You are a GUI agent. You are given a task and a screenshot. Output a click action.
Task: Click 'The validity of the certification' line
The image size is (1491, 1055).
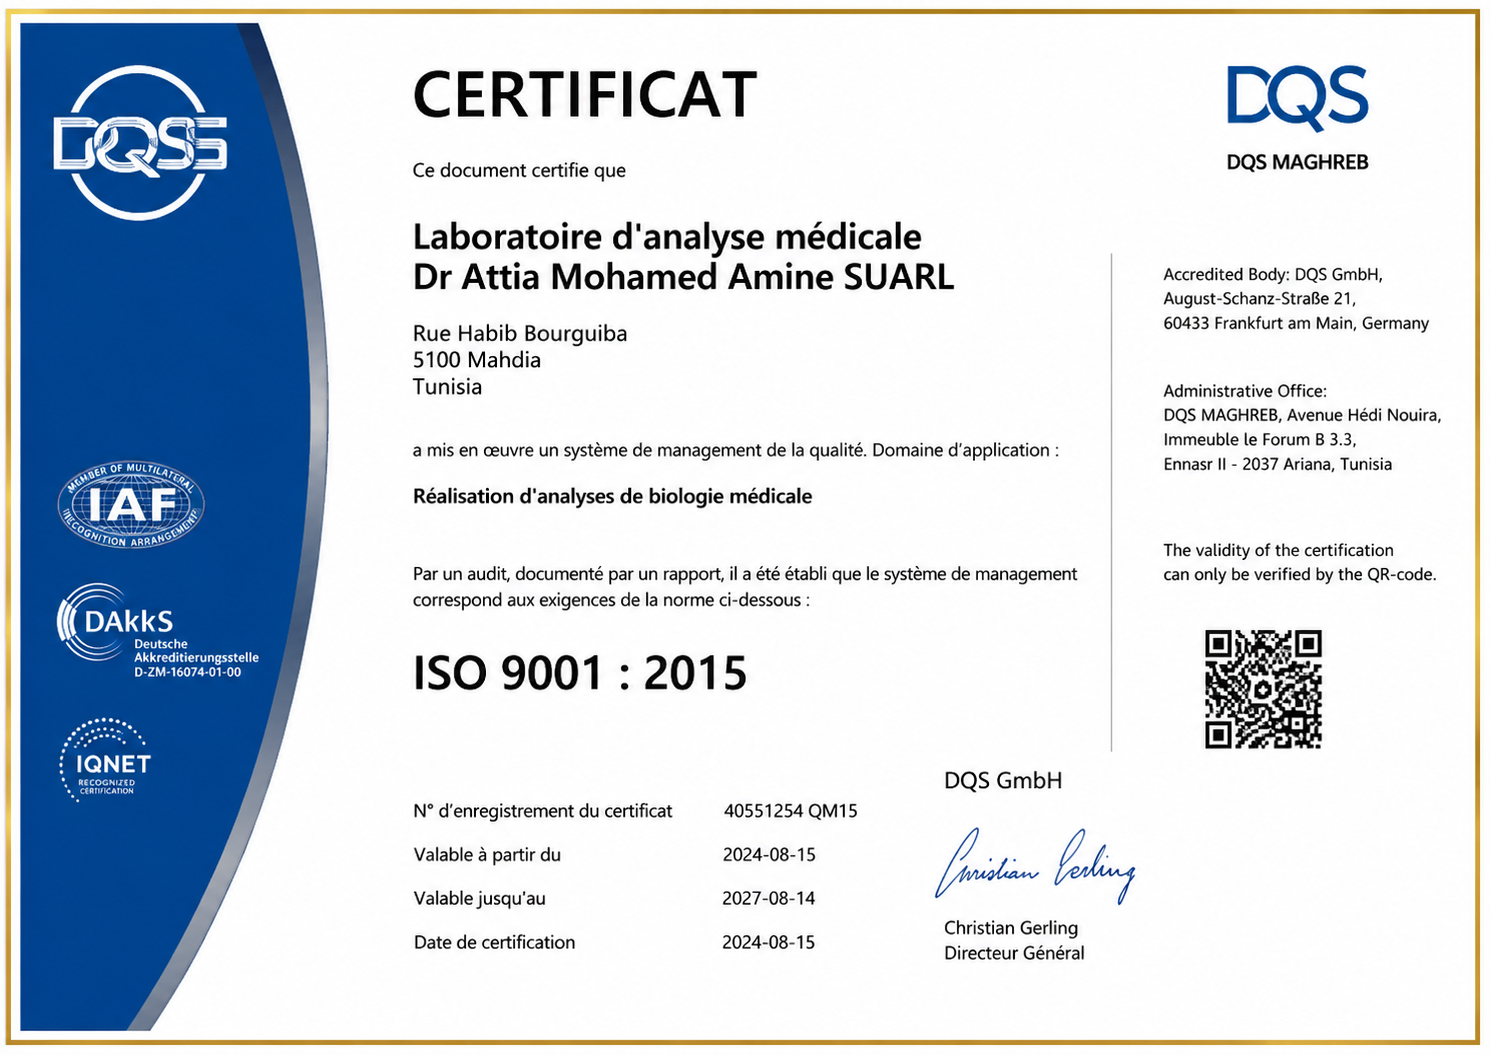pos(1278,551)
